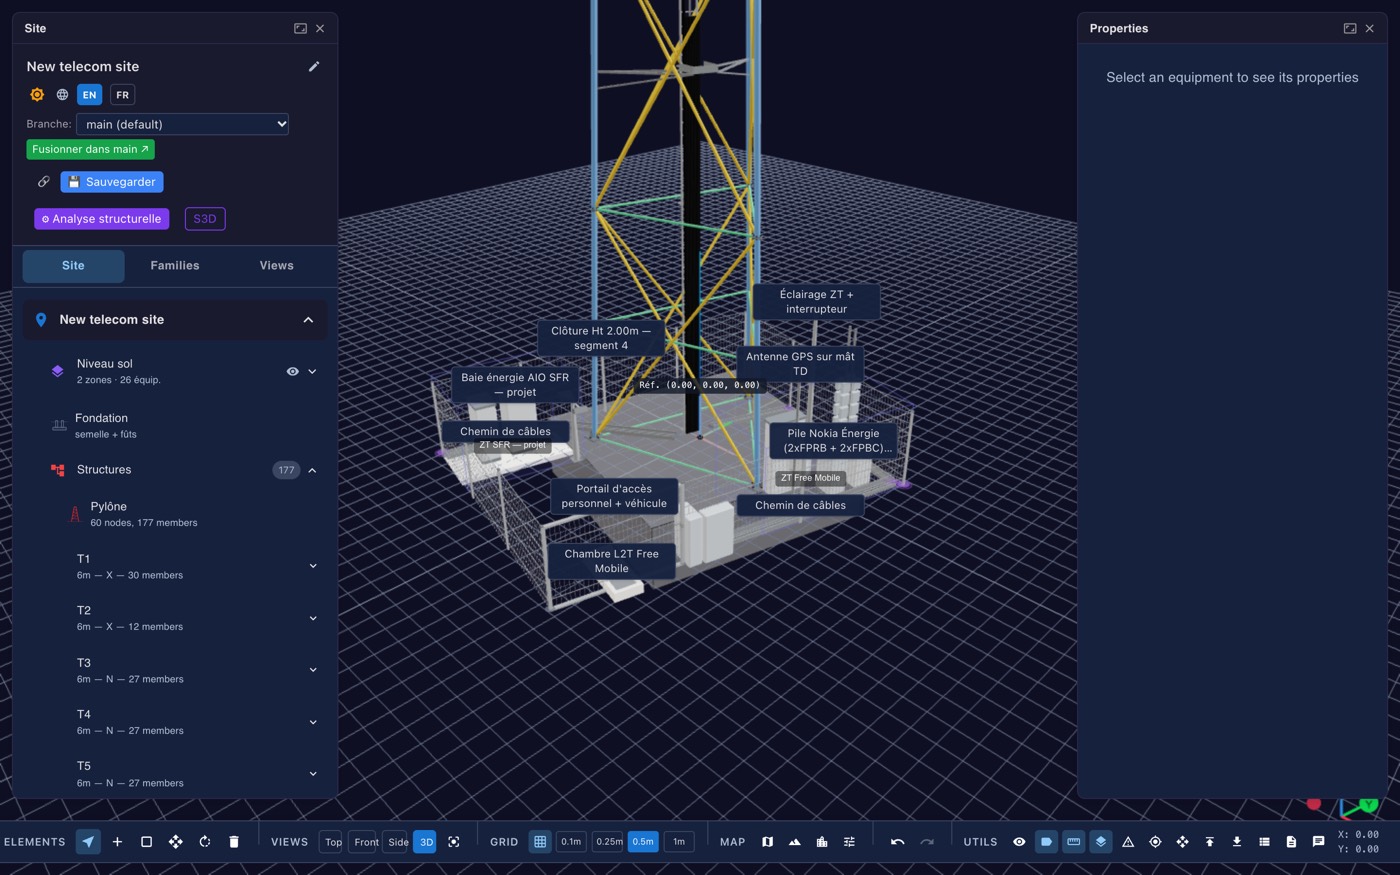Select the arrow pointer tool in Elements
The height and width of the screenshot is (875, 1400).
click(88, 842)
